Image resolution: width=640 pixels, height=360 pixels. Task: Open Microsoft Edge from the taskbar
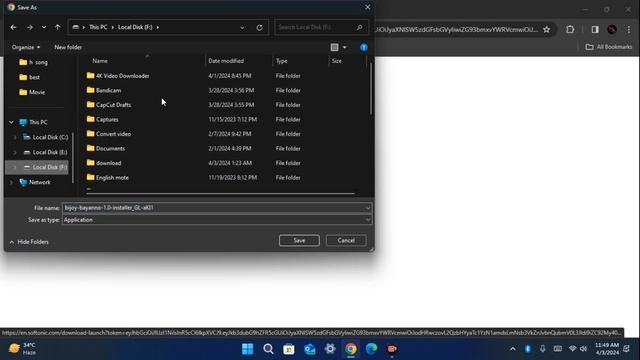tap(371, 349)
